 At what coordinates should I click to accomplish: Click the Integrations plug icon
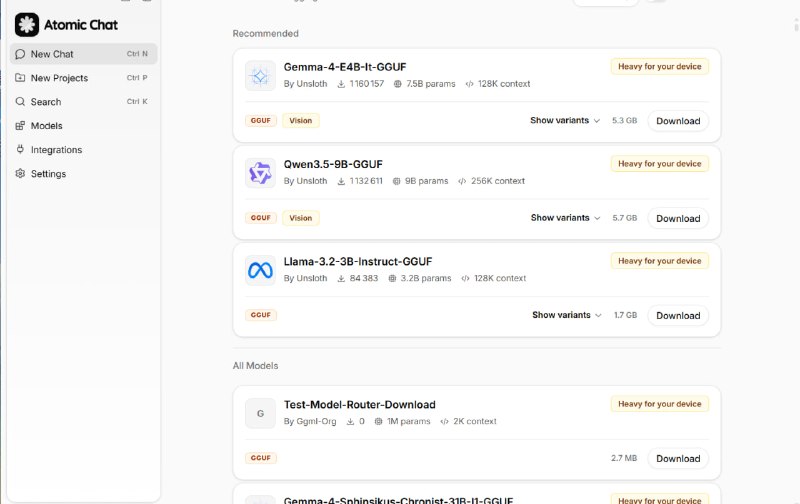click(20, 149)
